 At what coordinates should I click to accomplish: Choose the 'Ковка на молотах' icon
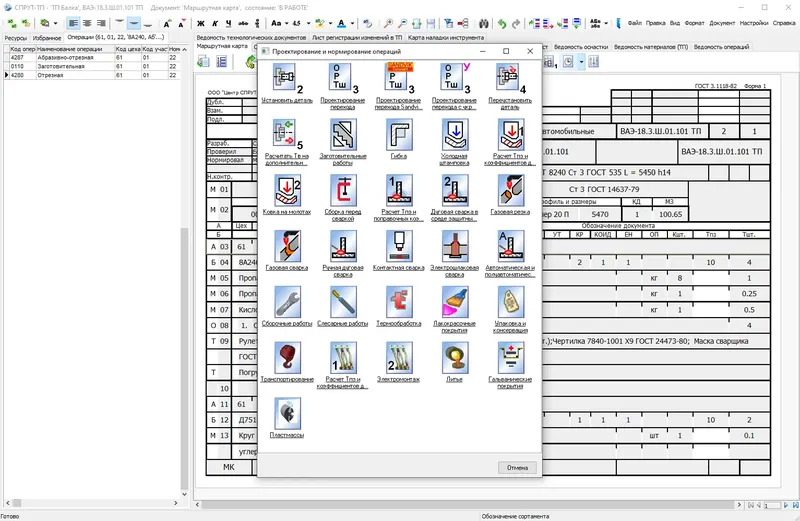[x=287, y=189]
